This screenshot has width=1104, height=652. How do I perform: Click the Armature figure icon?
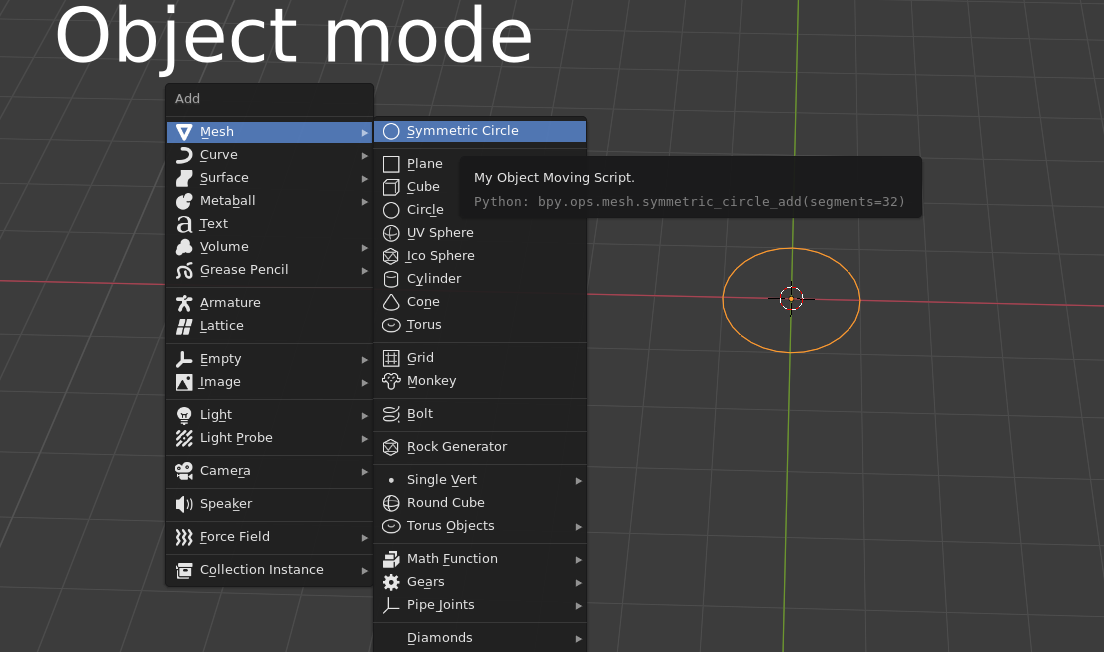coord(184,303)
